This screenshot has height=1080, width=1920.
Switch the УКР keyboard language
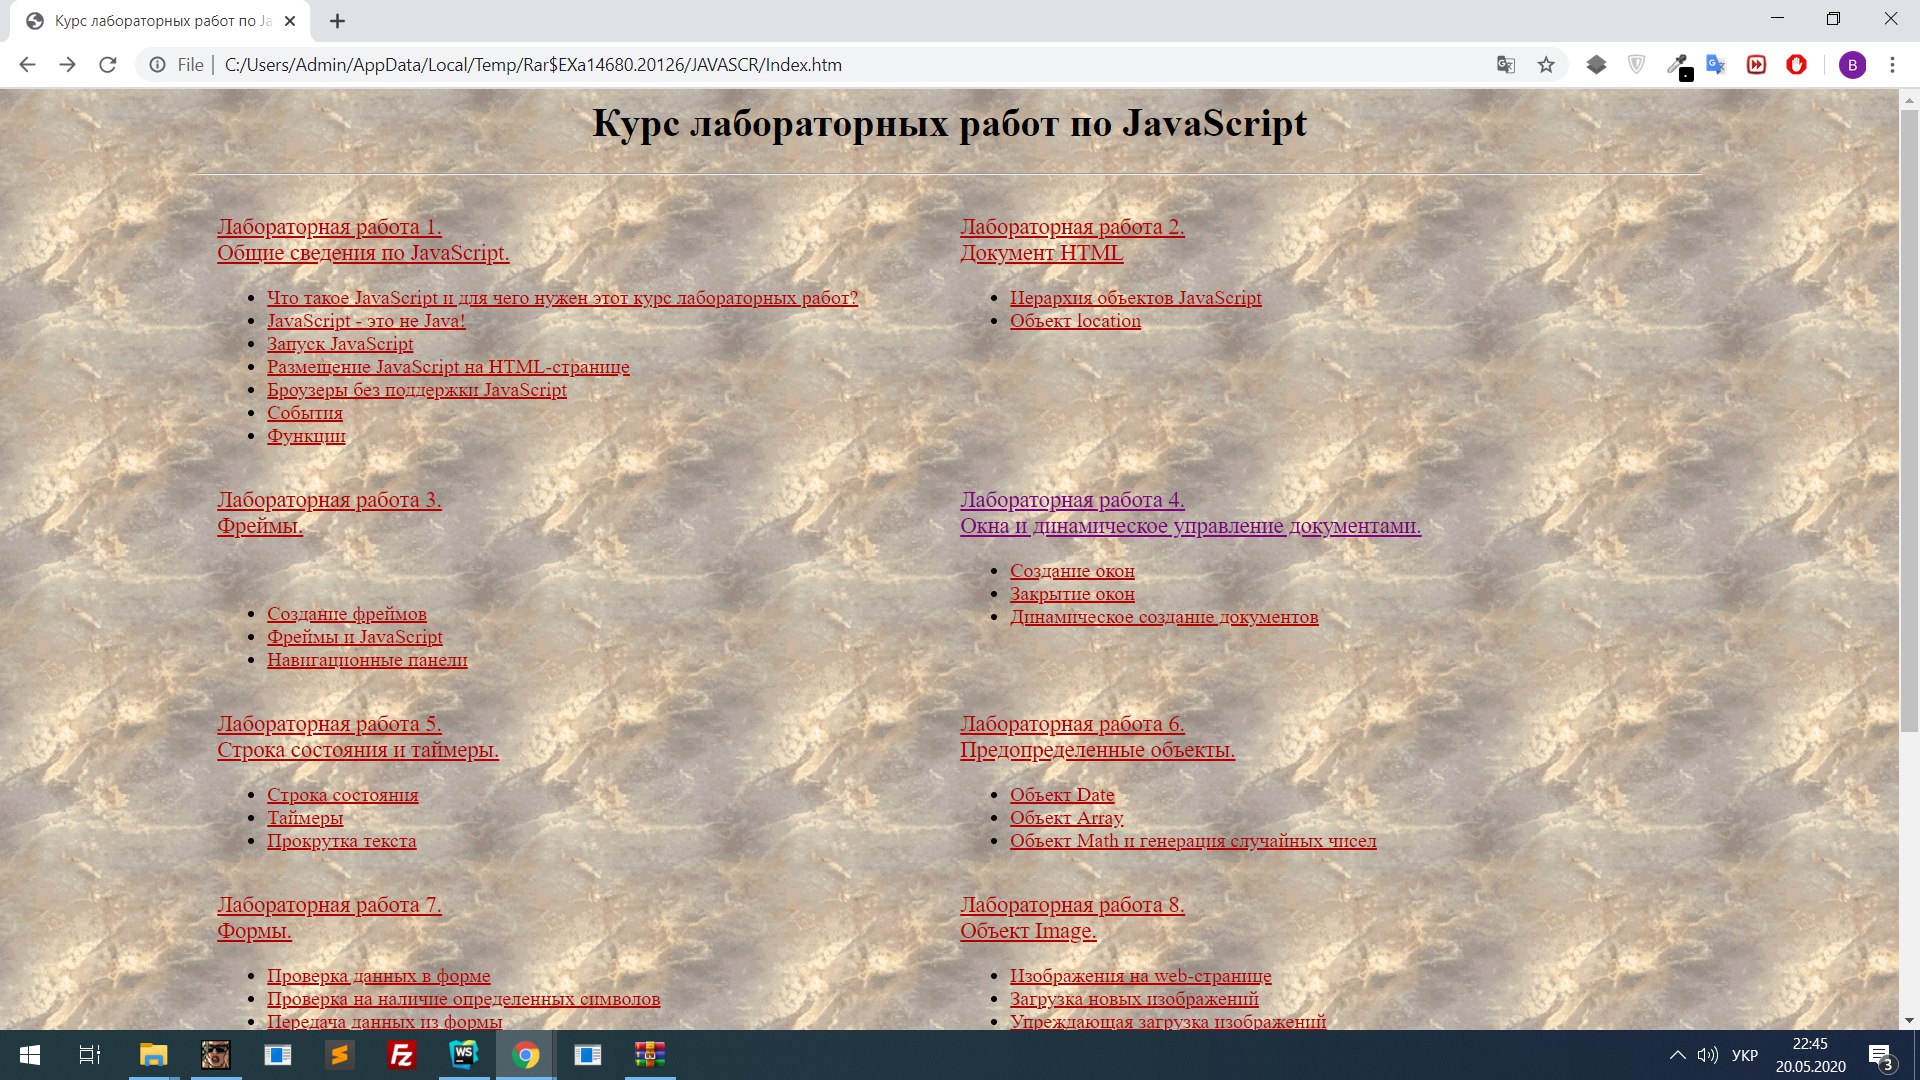tap(1745, 1055)
